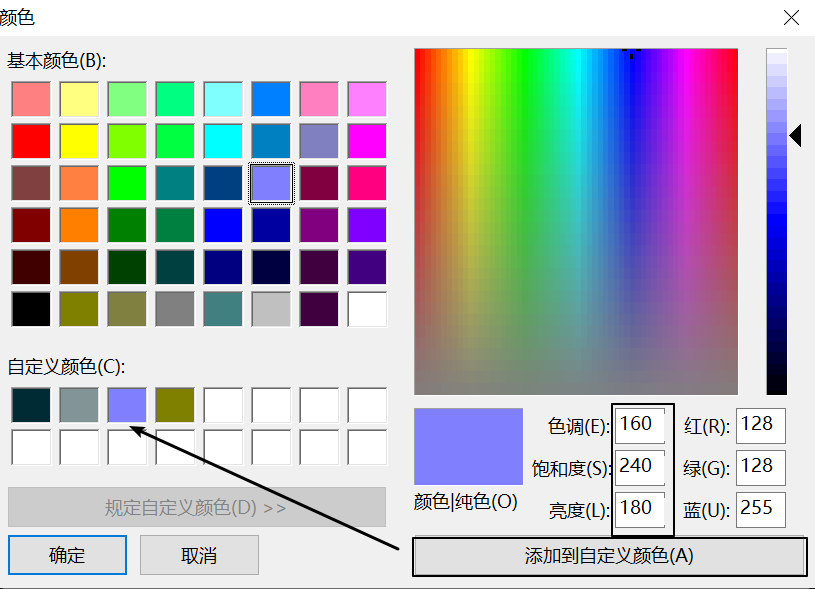The width and height of the screenshot is (815, 589).
Task: Select the periwinkle custom color swatch
Action: click(127, 405)
